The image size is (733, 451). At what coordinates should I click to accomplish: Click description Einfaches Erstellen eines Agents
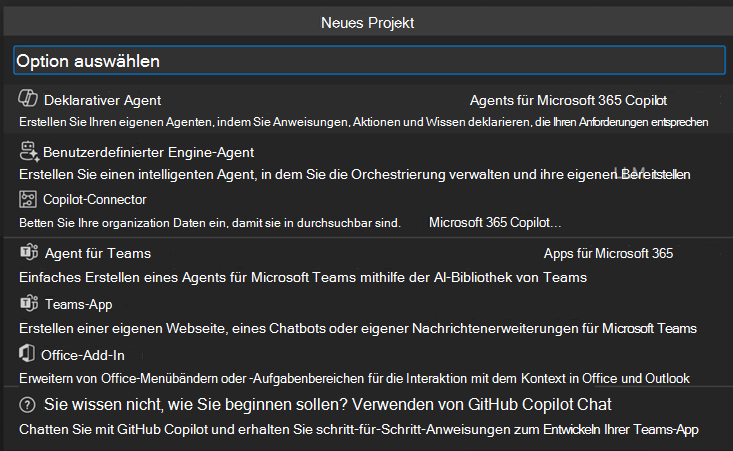point(303,278)
